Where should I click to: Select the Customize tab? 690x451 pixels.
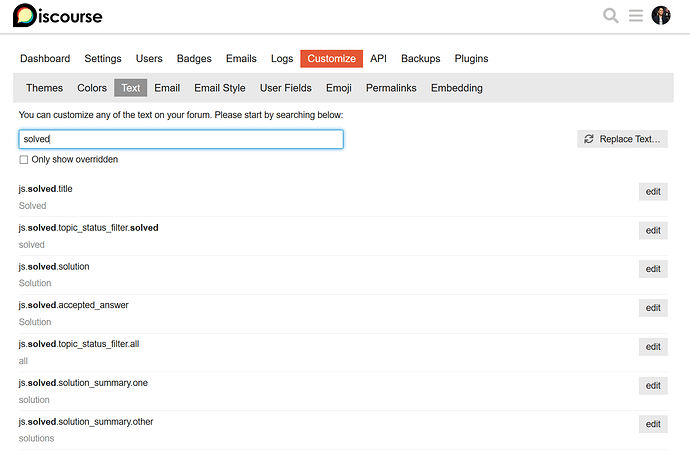pos(331,59)
